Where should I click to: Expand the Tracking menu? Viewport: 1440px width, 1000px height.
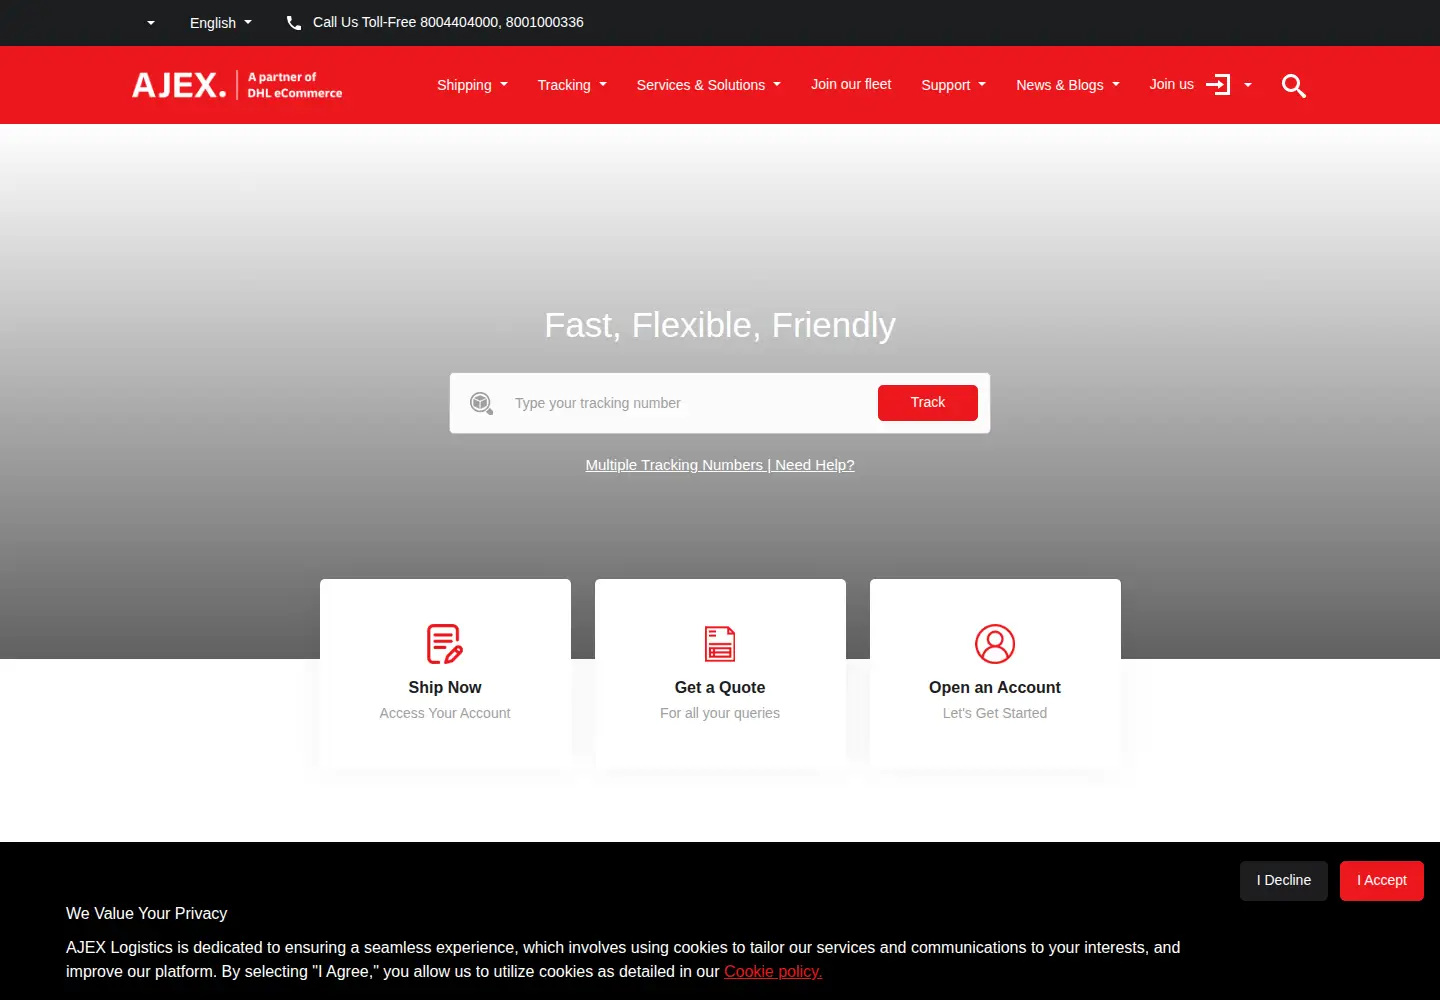pyautogui.click(x=572, y=85)
